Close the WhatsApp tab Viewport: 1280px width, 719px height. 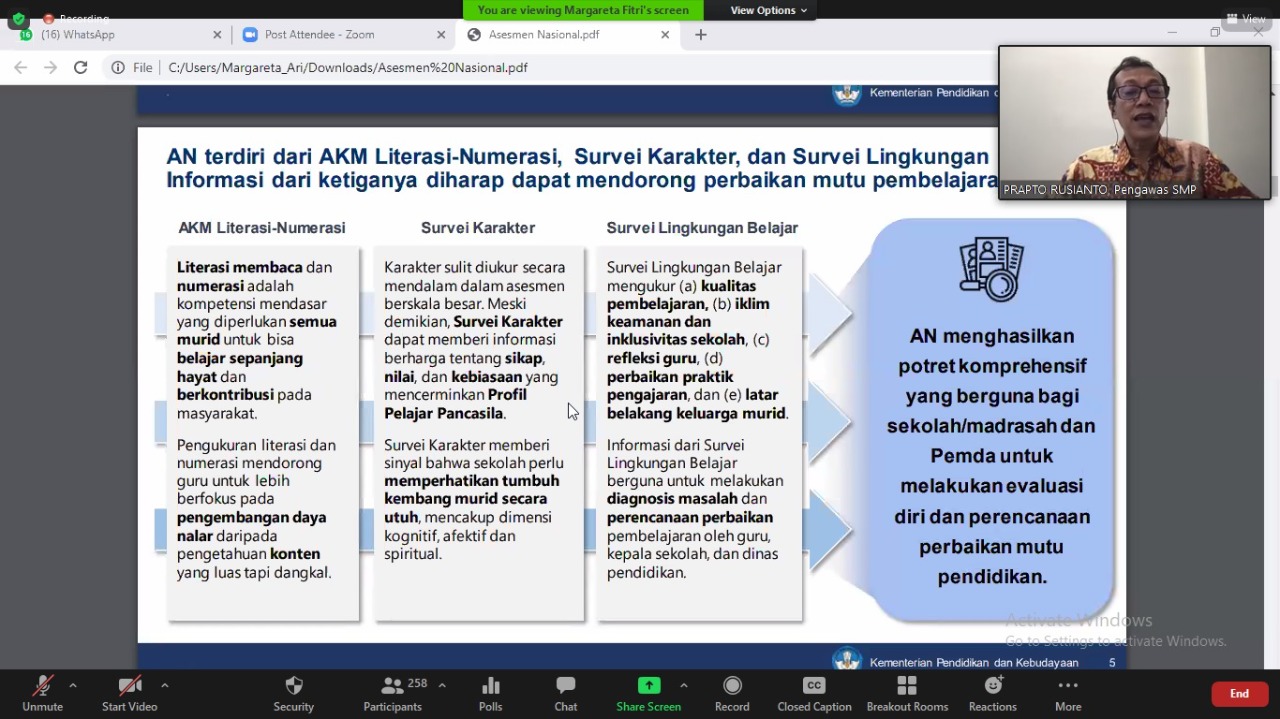[x=217, y=34]
